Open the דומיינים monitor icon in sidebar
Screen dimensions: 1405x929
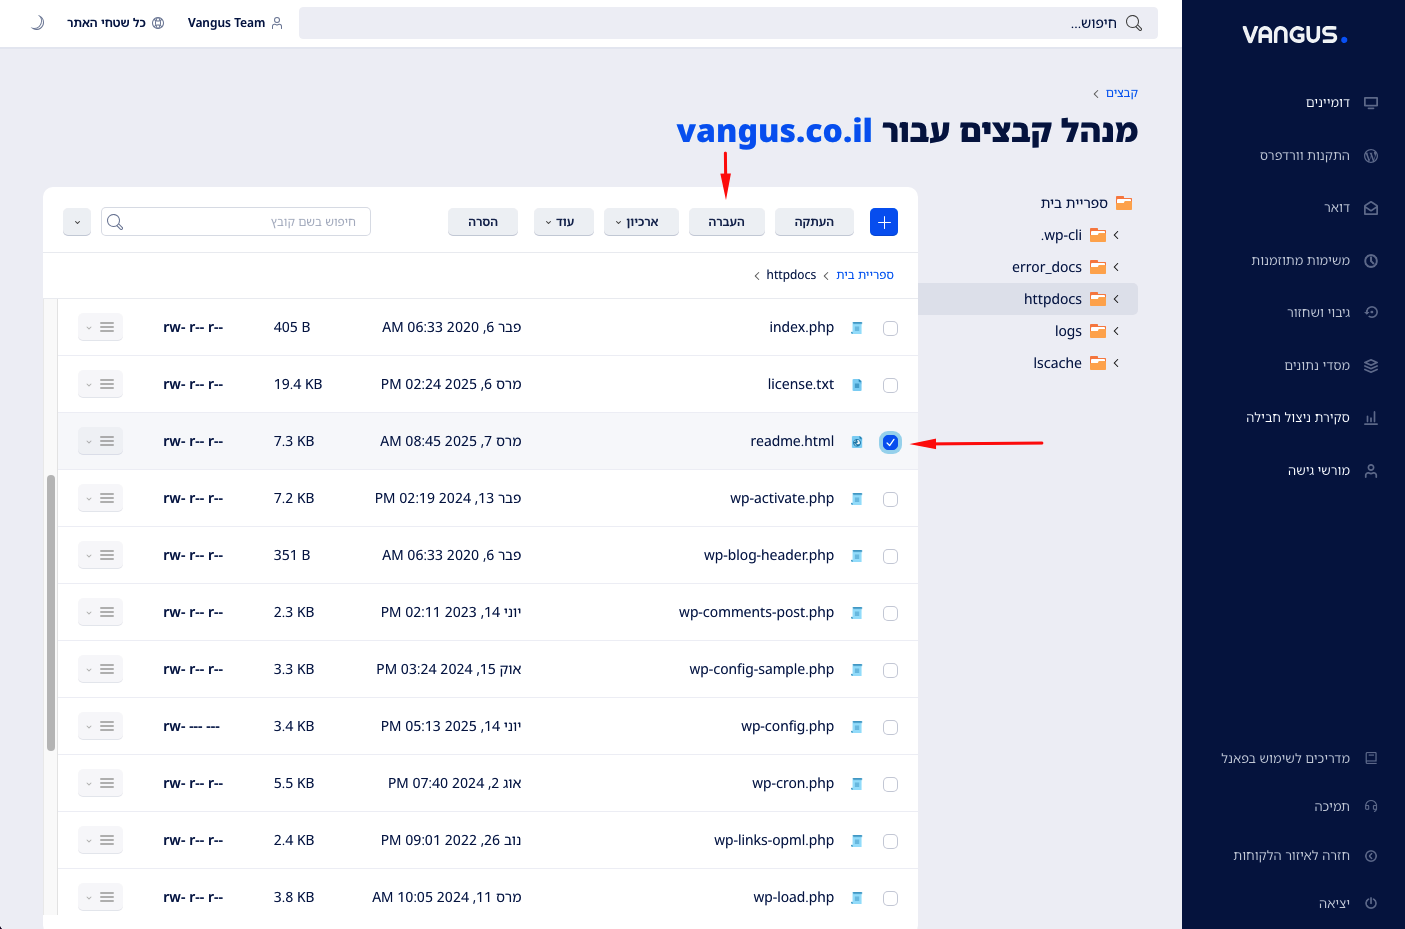(x=1371, y=103)
